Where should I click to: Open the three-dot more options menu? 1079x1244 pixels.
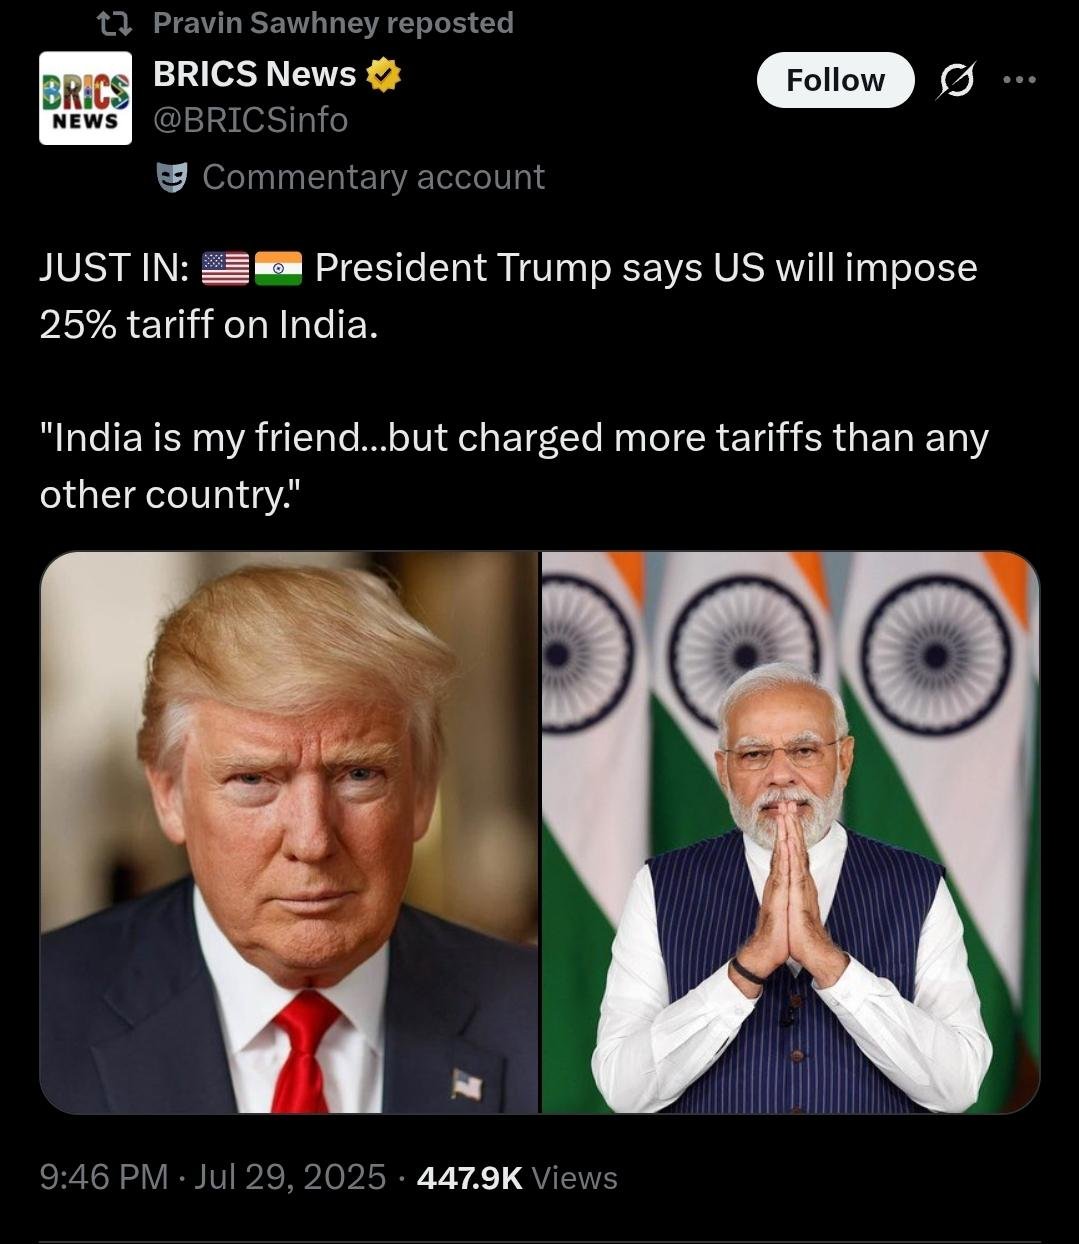1019,80
